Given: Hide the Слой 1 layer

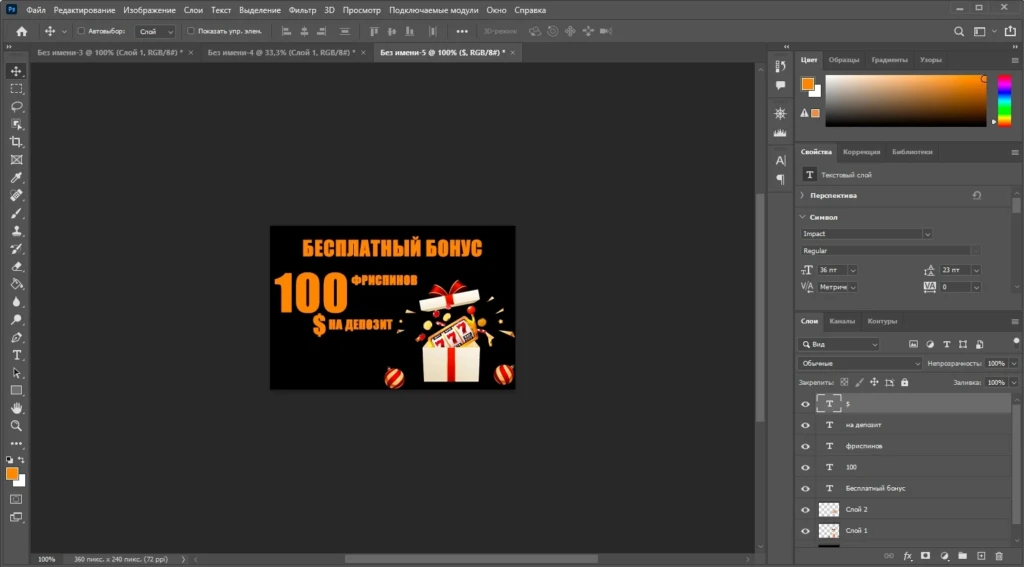Looking at the screenshot, I should coord(805,531).
